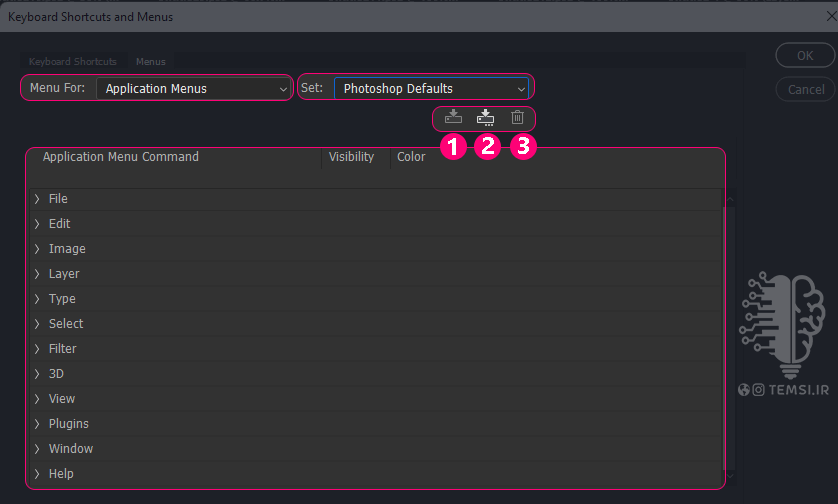This screenshot has width=838, height=504.
Task: Expand the Plugins menu commands
Action: click(x=37, y=424)
